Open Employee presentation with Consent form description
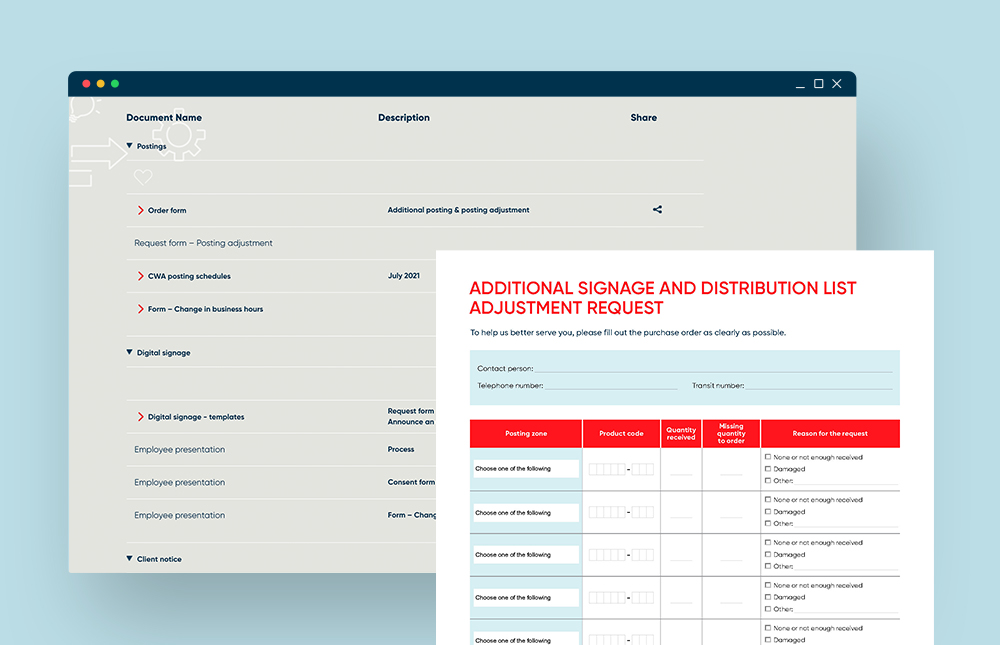Screen dimensions: 1000x645 click(179, 482)
